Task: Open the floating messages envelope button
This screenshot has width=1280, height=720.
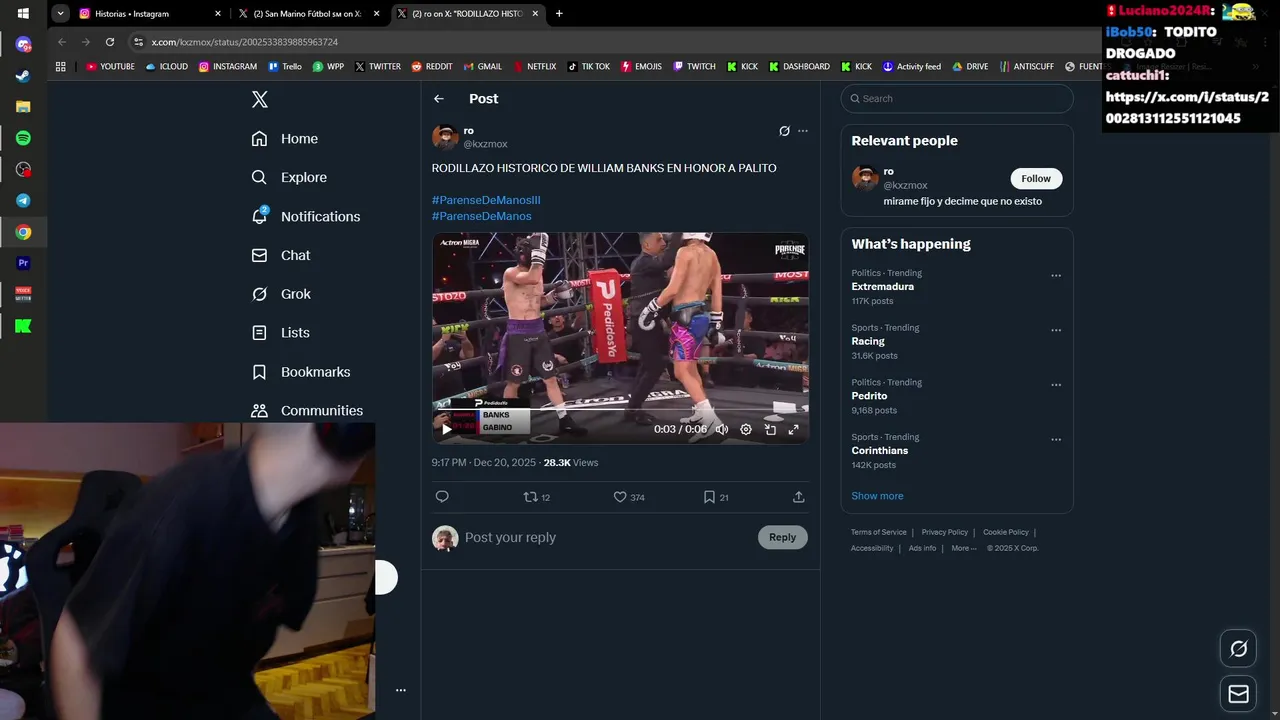Action: 1238,694
